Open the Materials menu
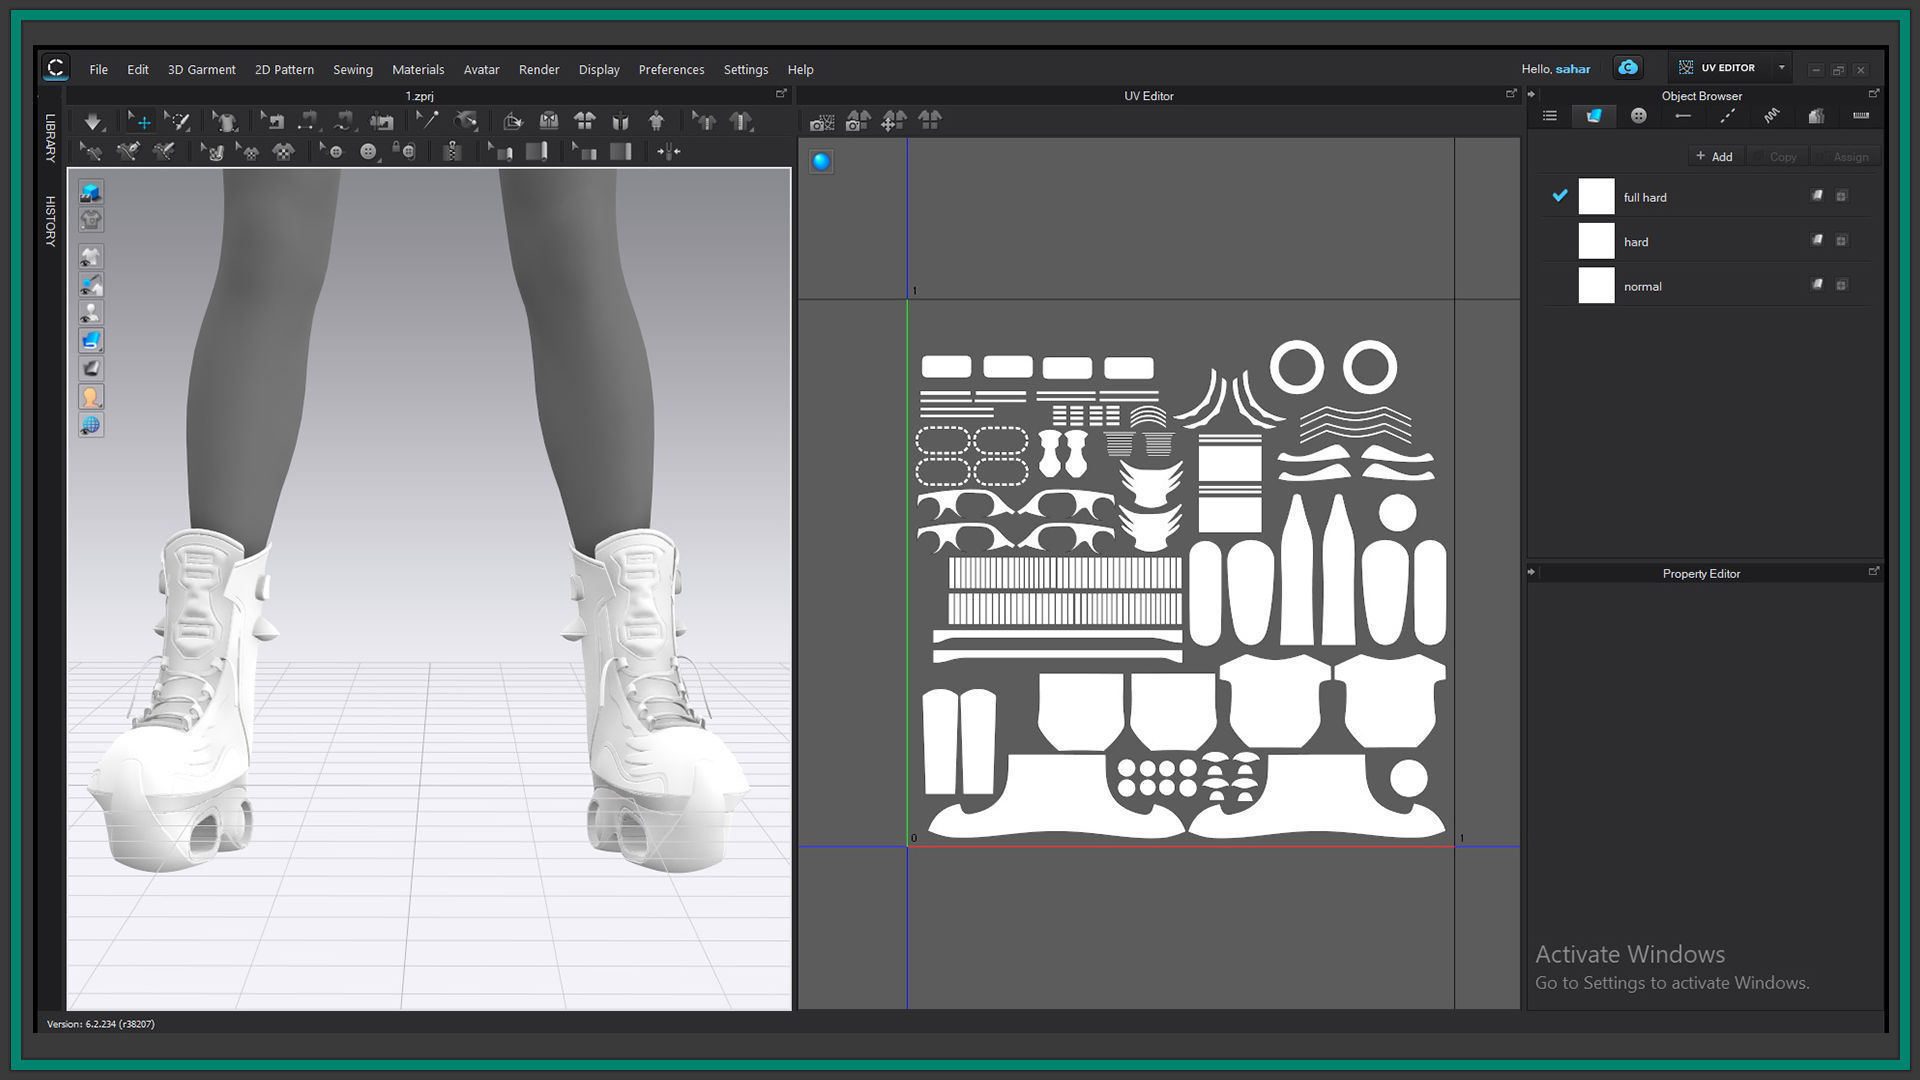Screen dimensions: 1920x1080 pyautogui.click(x=418, y=69)
